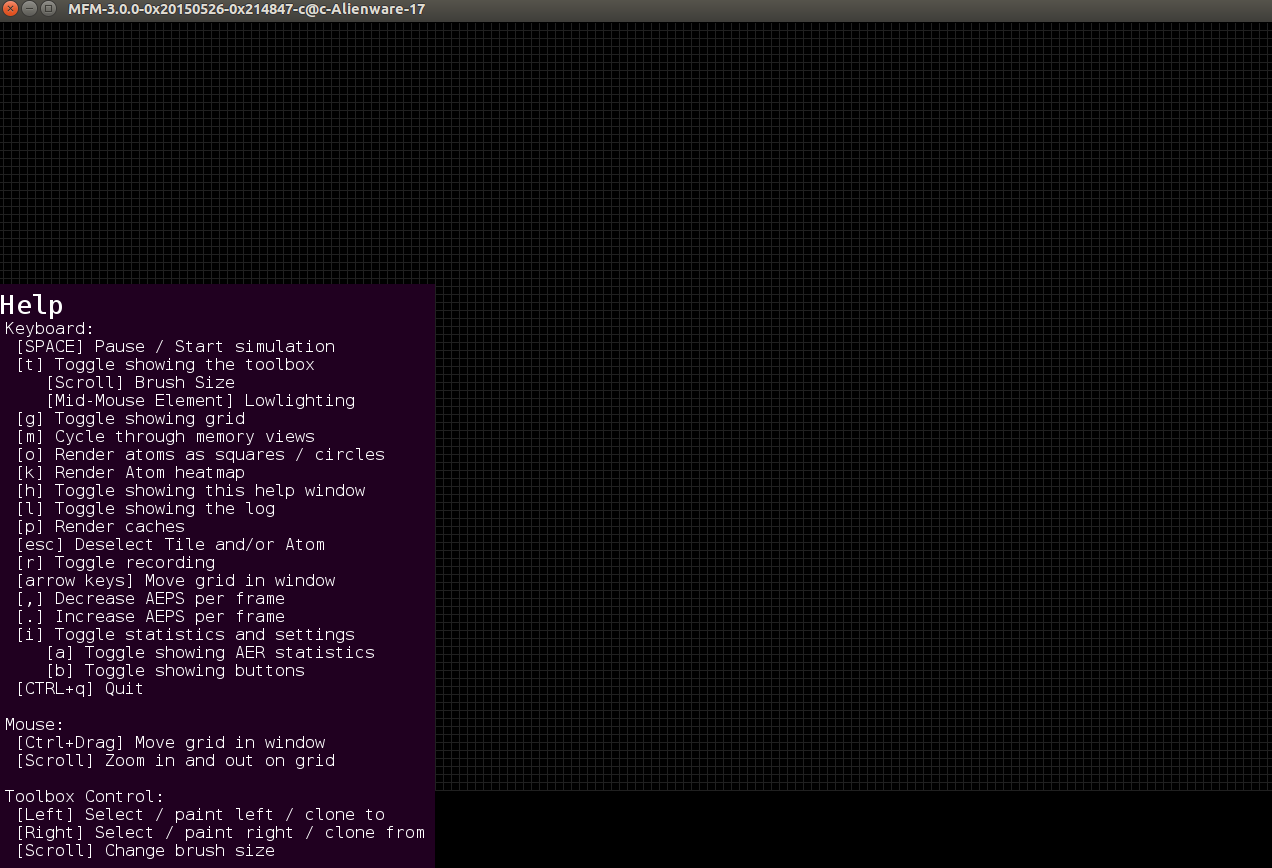The height and width of the screenshot is (868, 1272).
Task: Click the [CTRL+q] Quit help line
Action: pyautogui.click(x=80, y=689)
